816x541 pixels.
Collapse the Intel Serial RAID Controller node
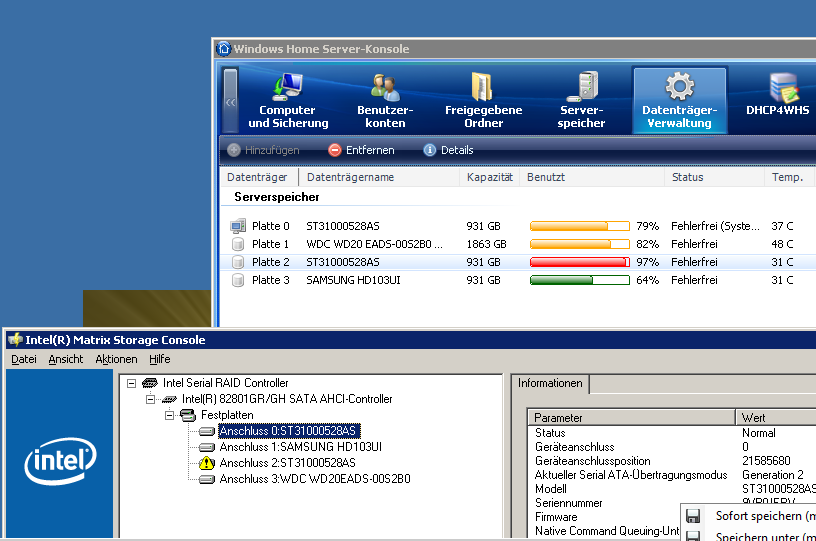[132, 383]
